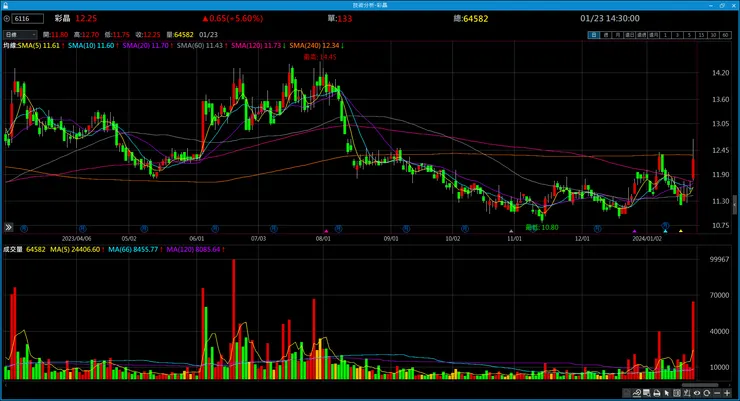Click the dimmed document icon in bottom toolbar
Screen dimensions: 740x401
(626, 393)
